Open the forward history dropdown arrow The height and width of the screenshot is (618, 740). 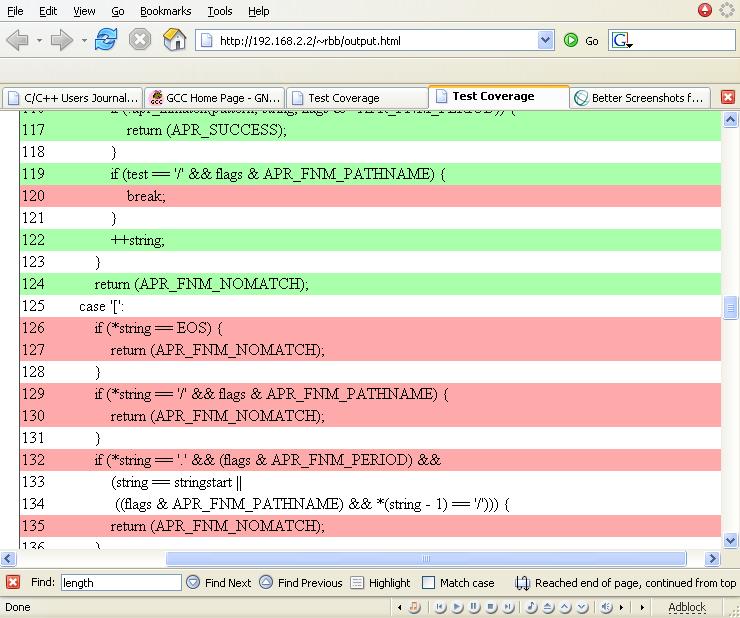(84, 41)
